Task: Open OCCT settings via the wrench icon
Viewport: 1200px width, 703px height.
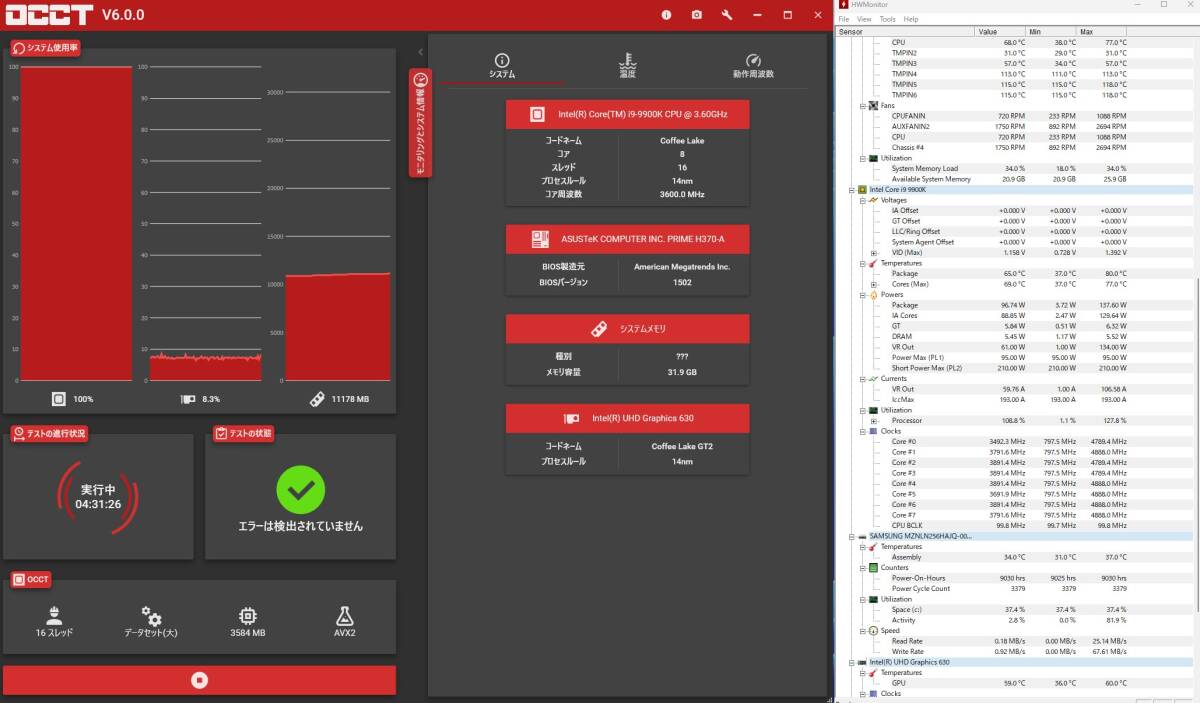Action: coord(727,15)
